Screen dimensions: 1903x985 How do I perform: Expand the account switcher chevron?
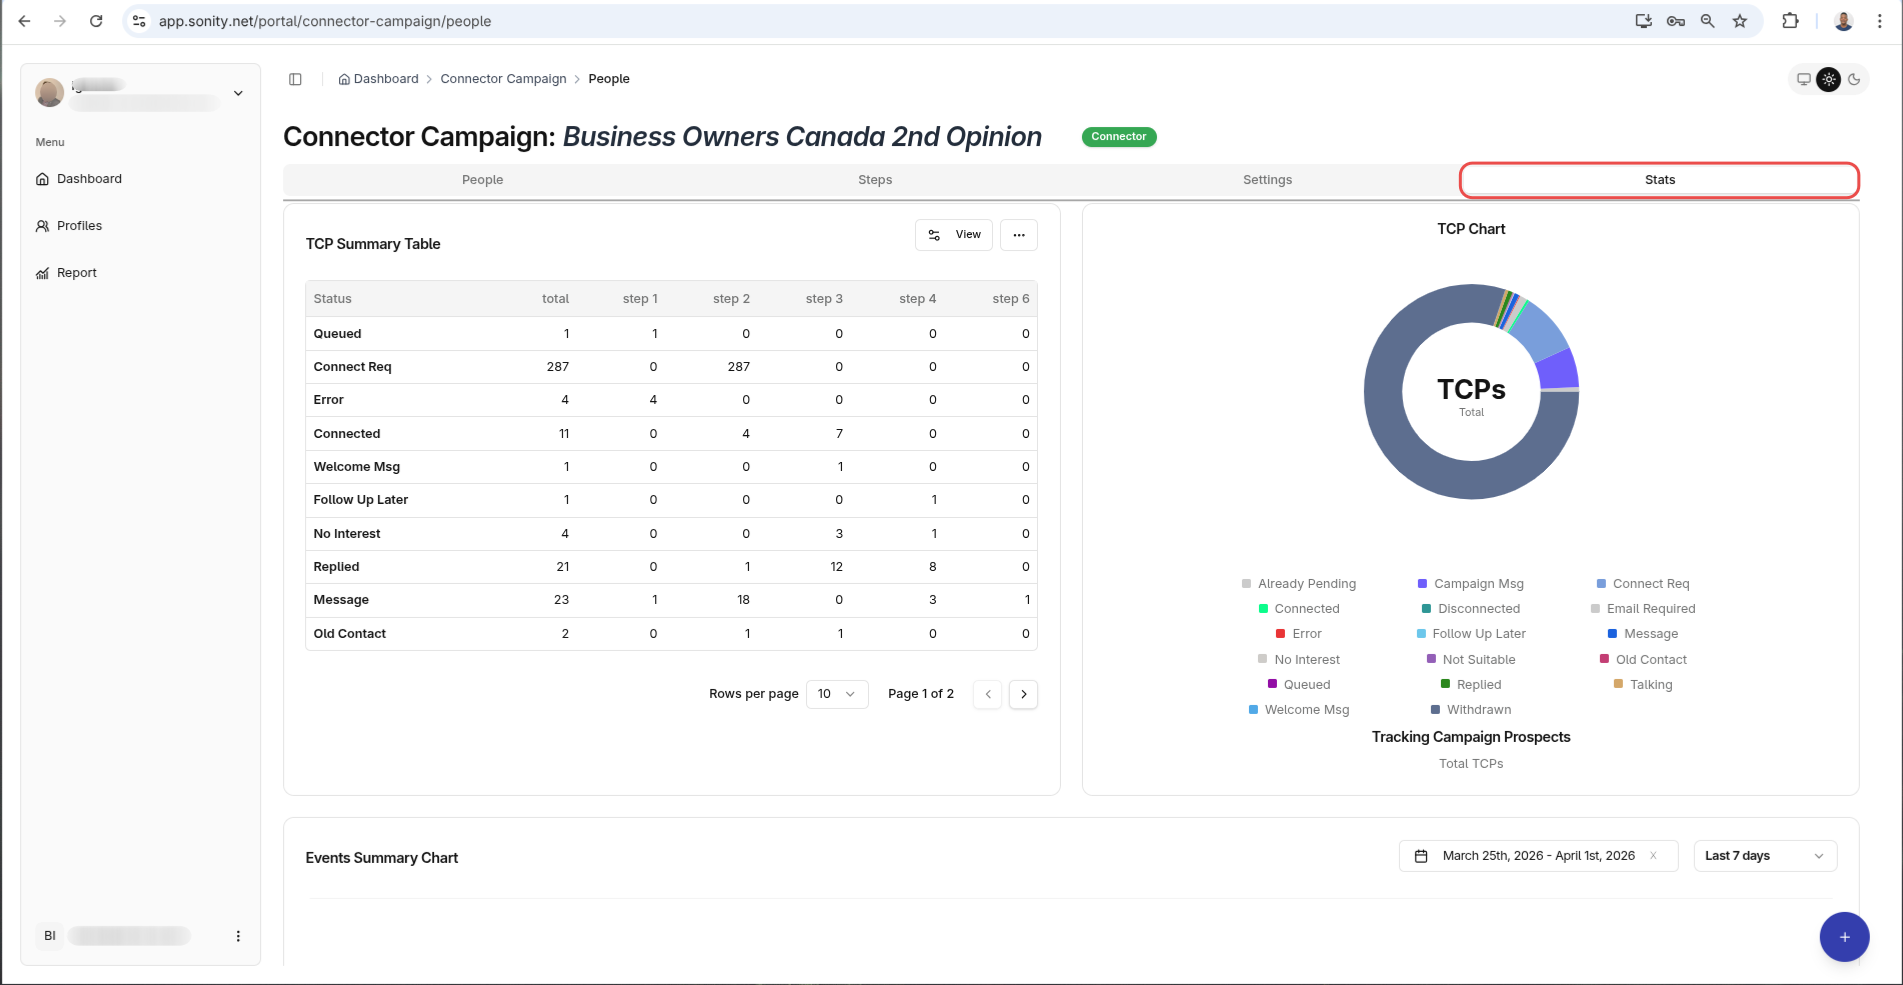238,93
